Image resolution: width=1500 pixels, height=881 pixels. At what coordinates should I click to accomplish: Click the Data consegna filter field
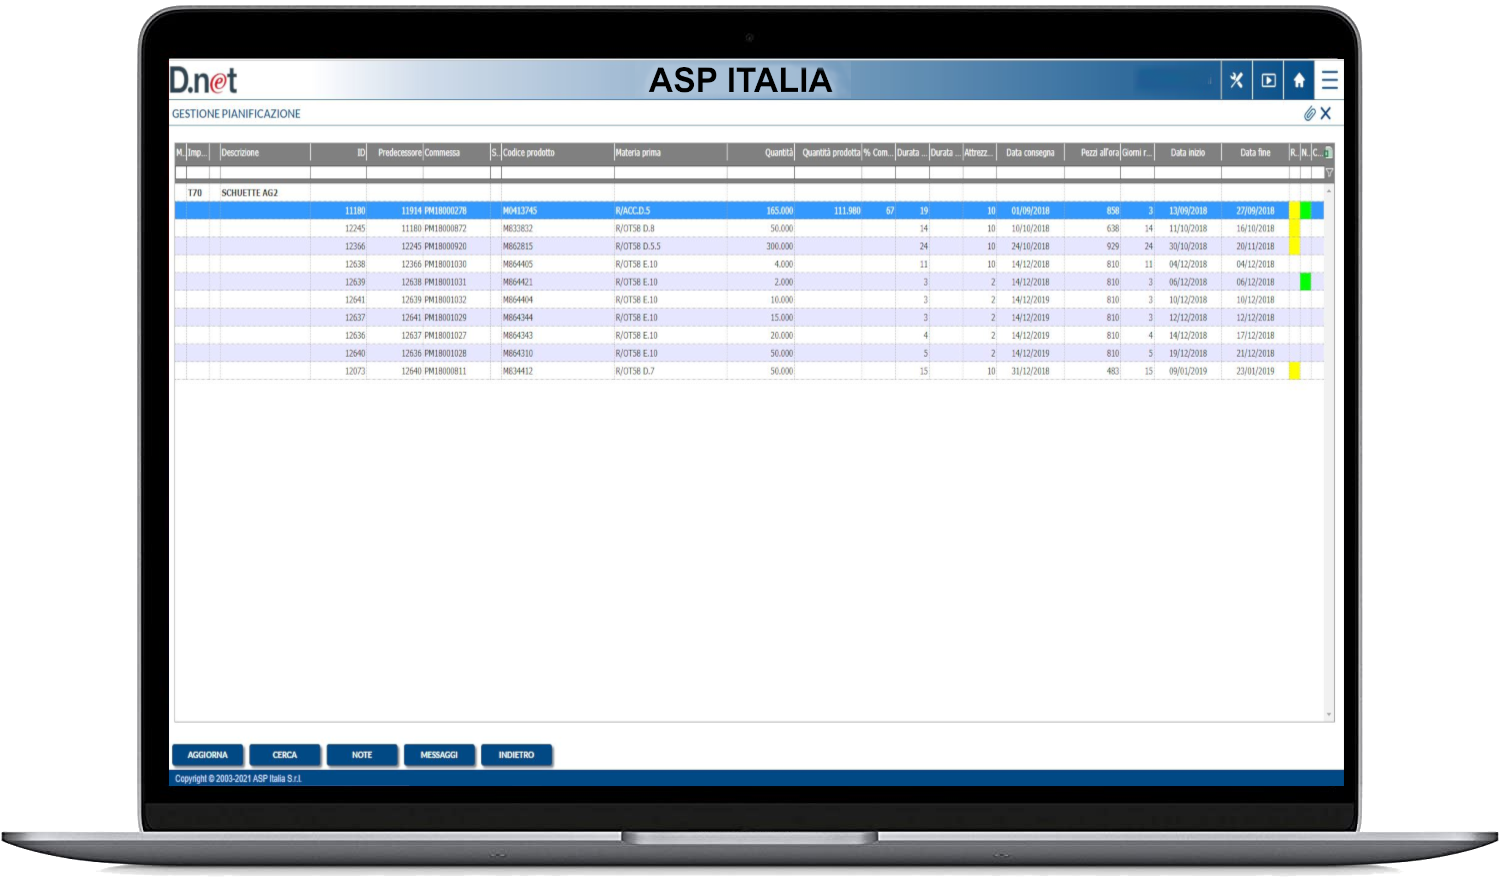(x=1030, y=173)
